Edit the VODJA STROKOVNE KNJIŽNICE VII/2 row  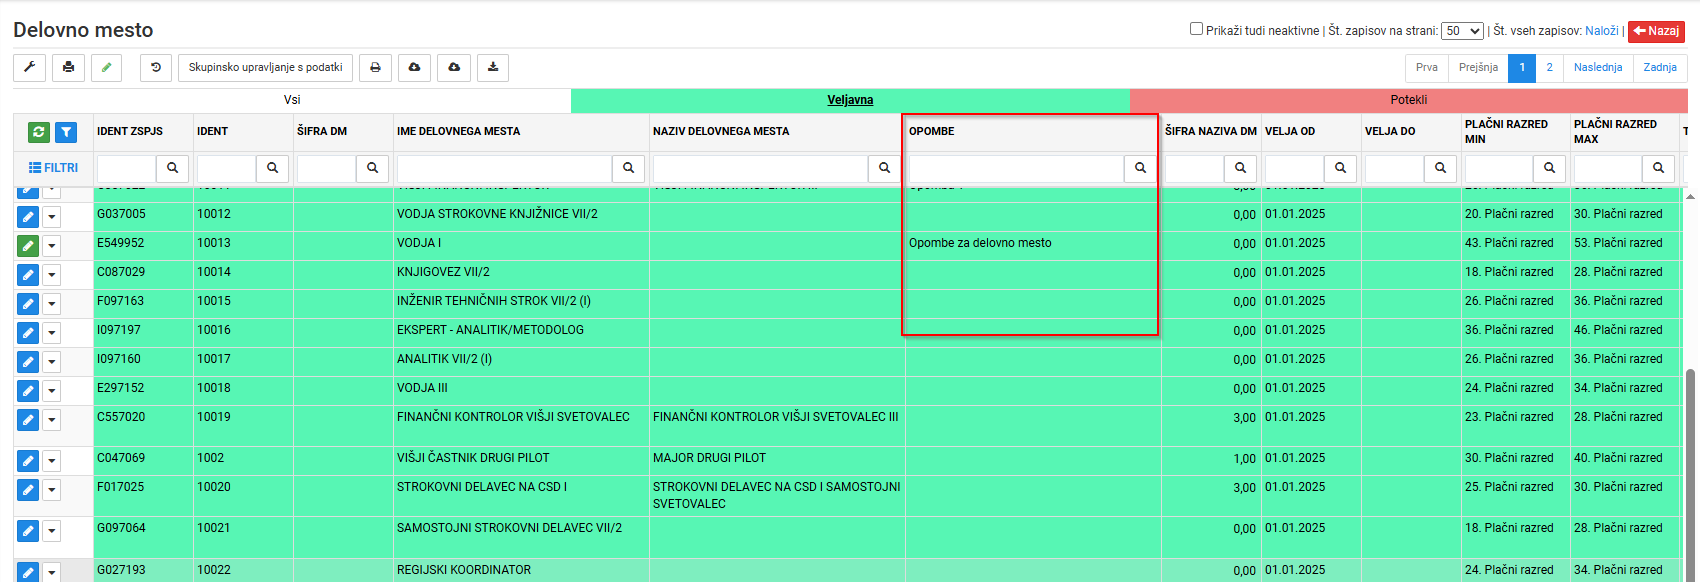point(28,217)
